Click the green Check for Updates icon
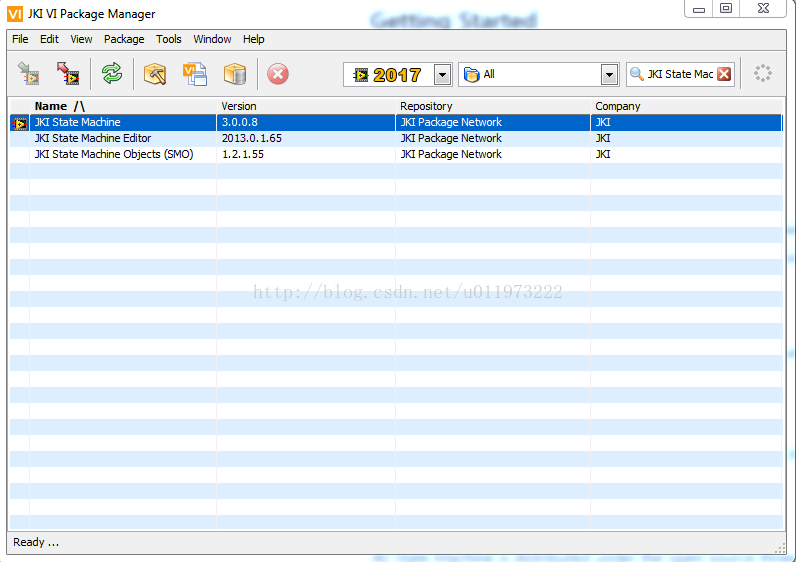The width and height of the screenshot is (796, 562). (112, 74)
